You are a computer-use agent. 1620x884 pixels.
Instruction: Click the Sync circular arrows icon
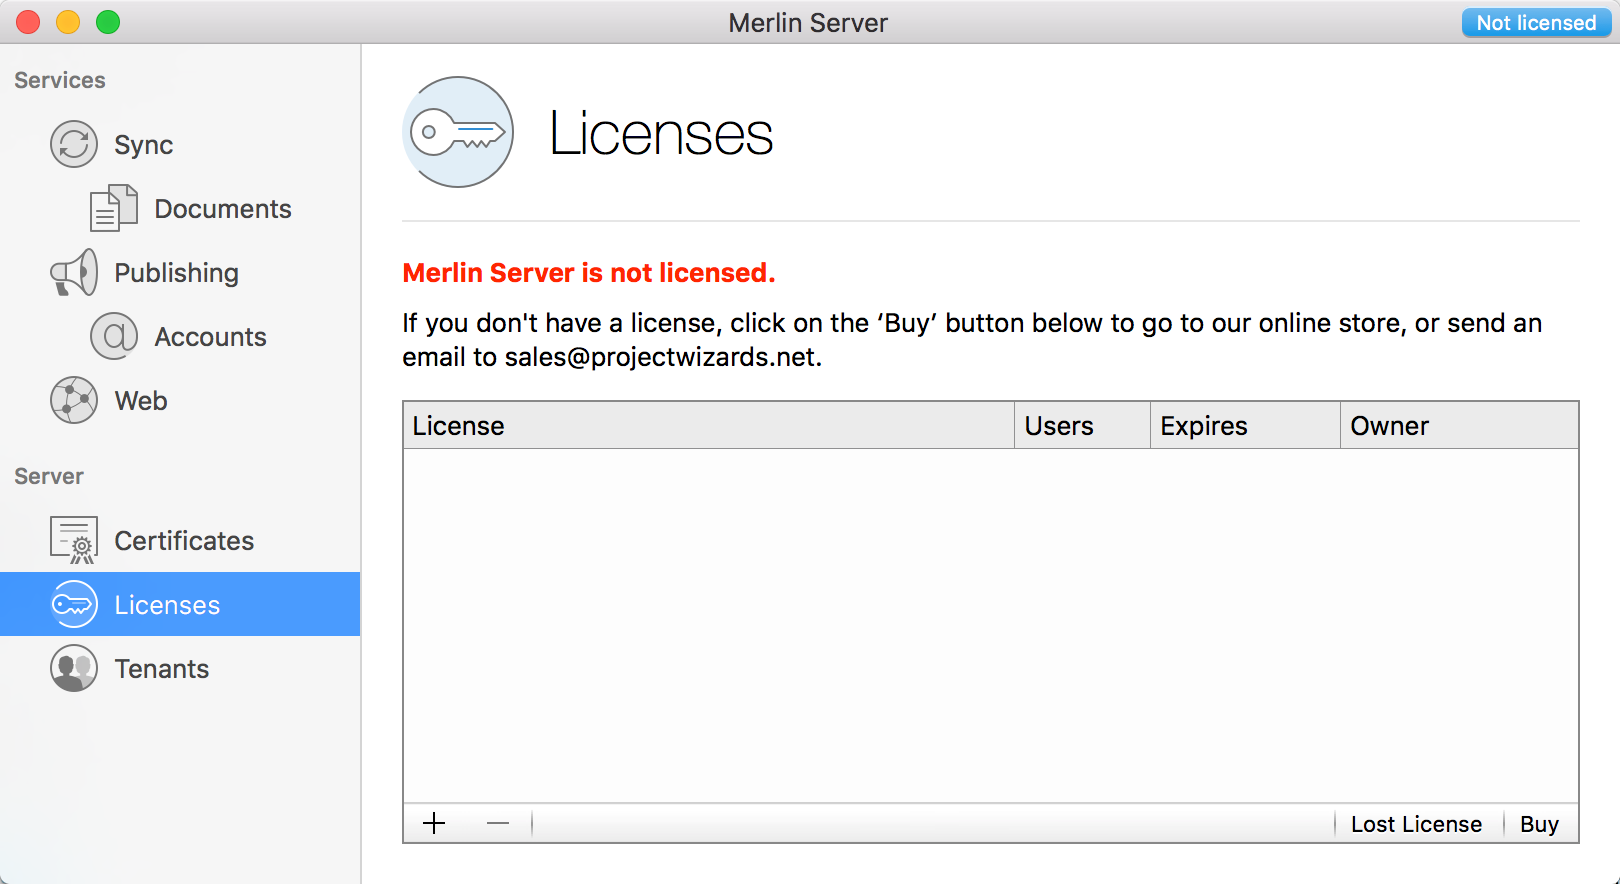(74, 144)
